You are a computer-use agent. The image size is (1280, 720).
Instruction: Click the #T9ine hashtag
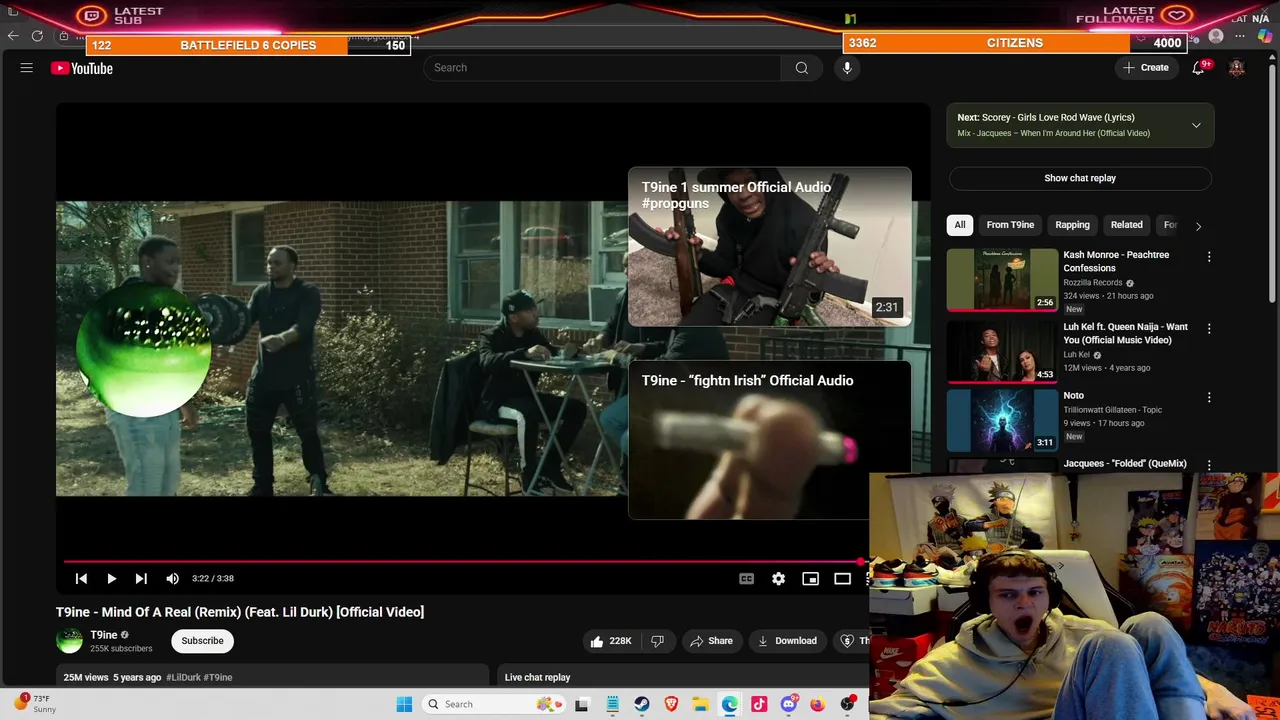coord(218,677)
